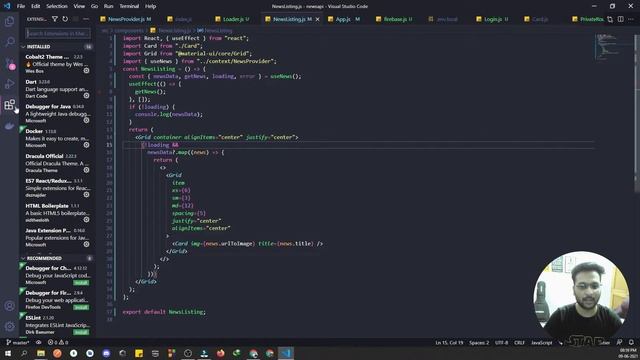
Task: Manage gear for Docker extension
Action: pyautogui.click(x=86, y=145)
